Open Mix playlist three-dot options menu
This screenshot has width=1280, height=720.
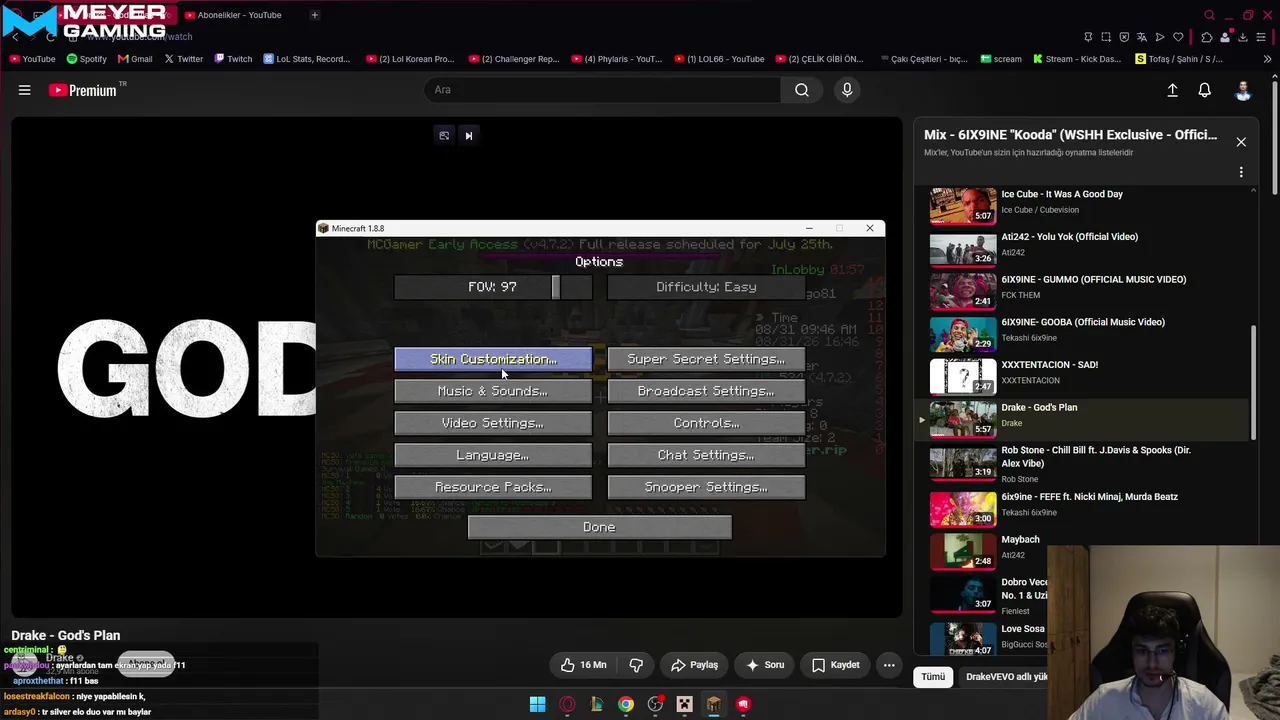coord(1241,172)
